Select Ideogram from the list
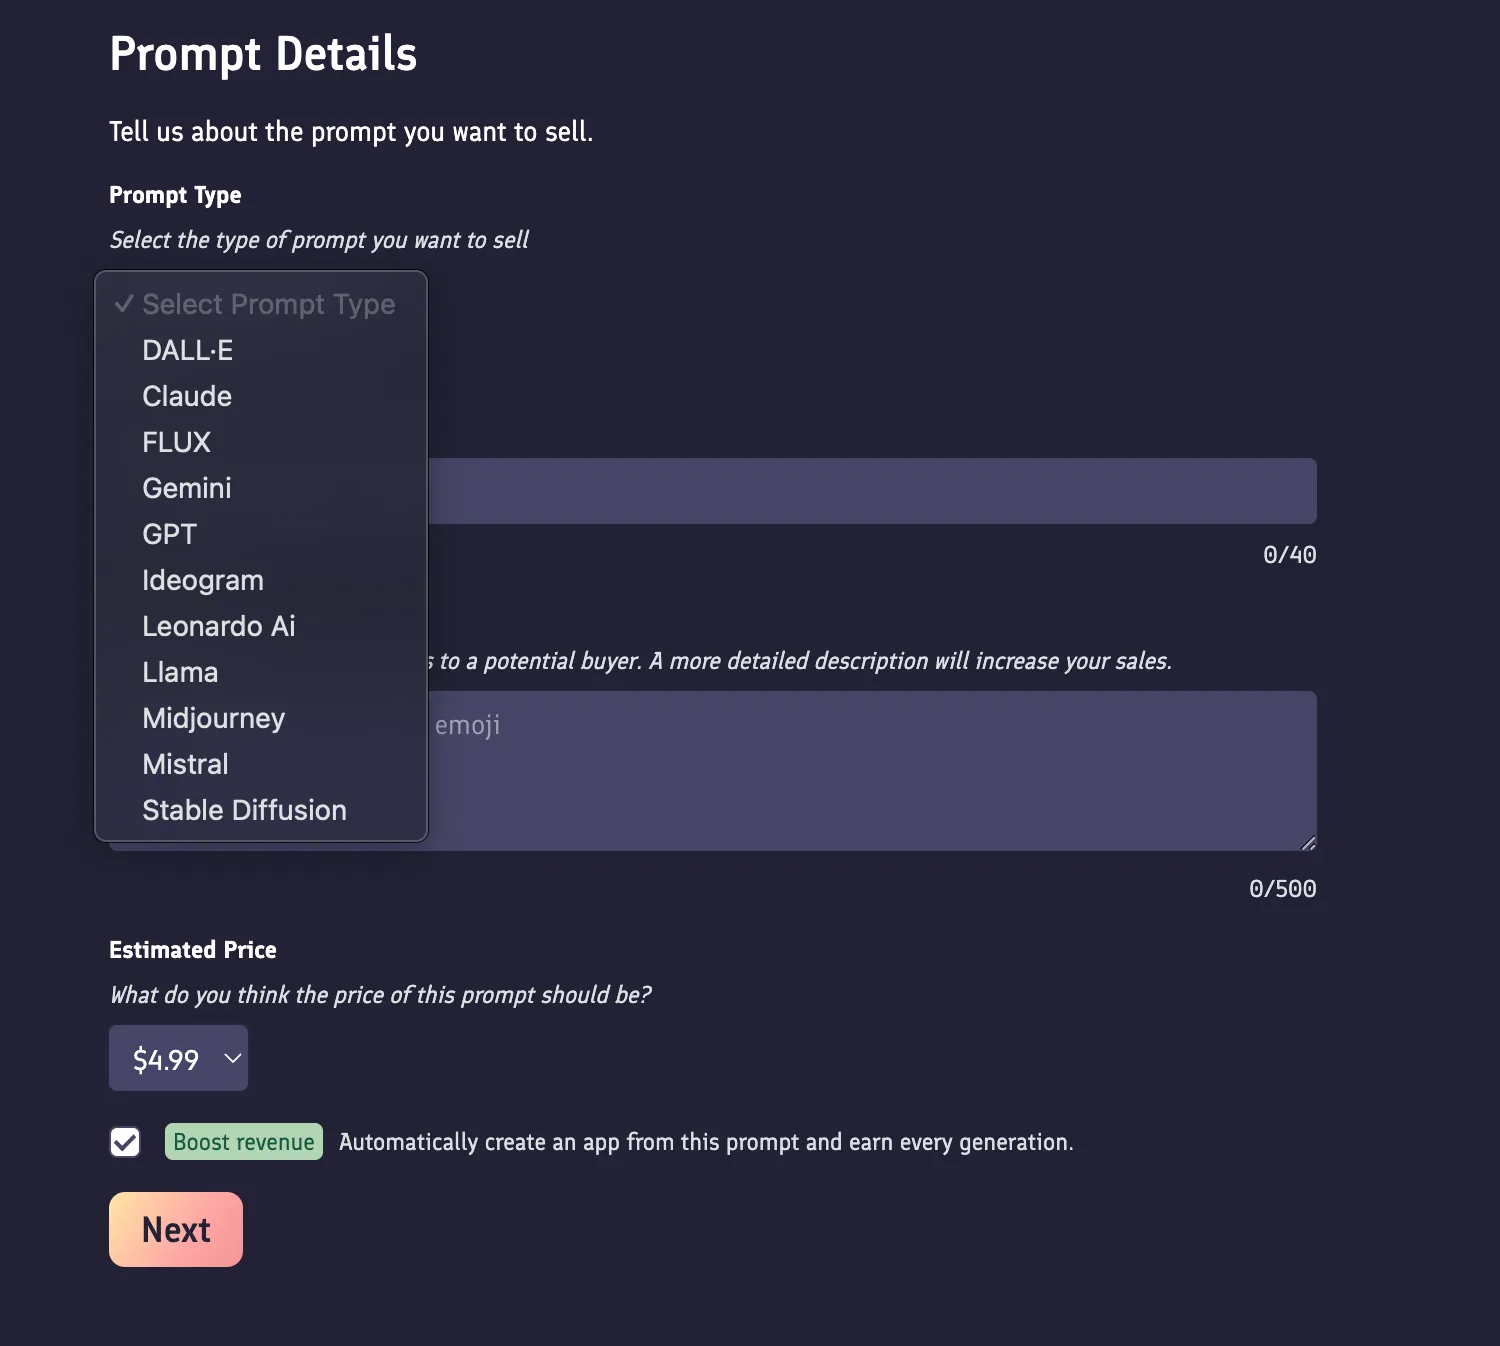This screenshot has width=1500, height=1346. tap(203, 580)
